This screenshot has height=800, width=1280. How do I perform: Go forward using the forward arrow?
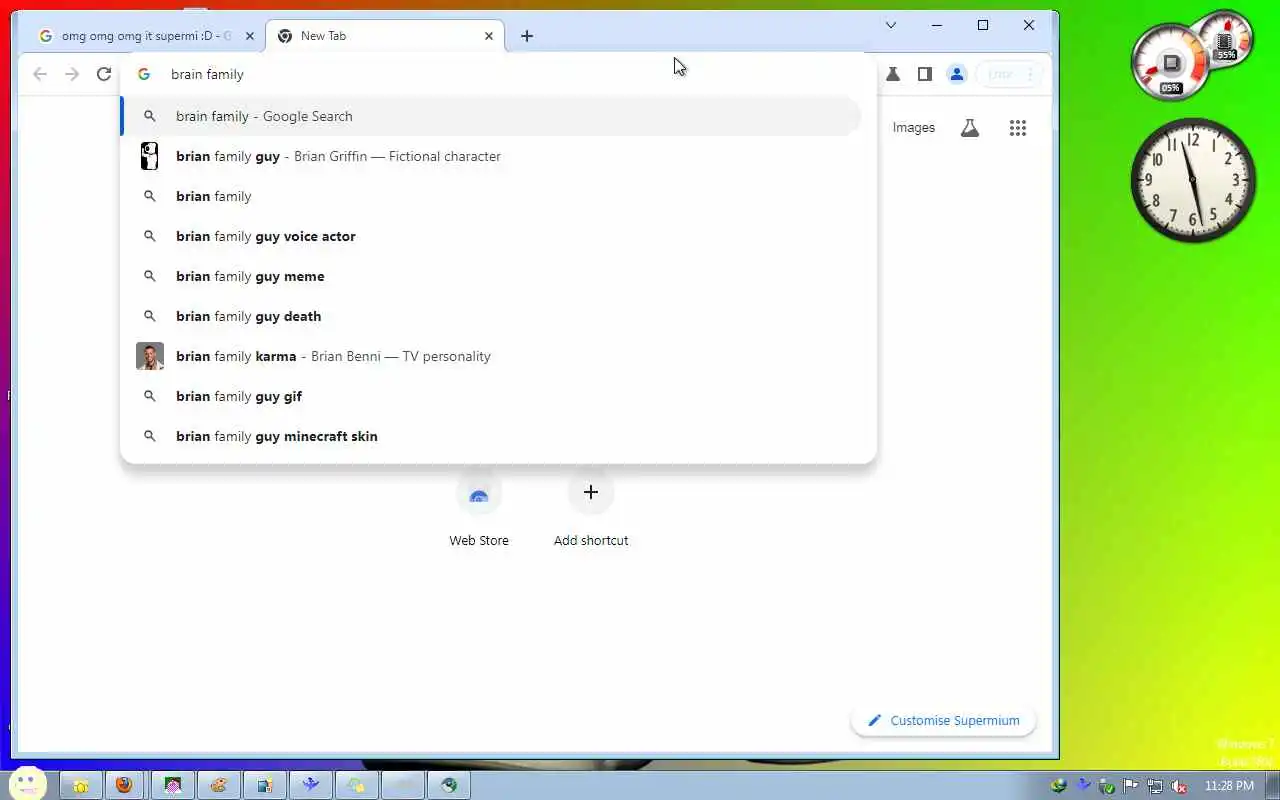72,74
